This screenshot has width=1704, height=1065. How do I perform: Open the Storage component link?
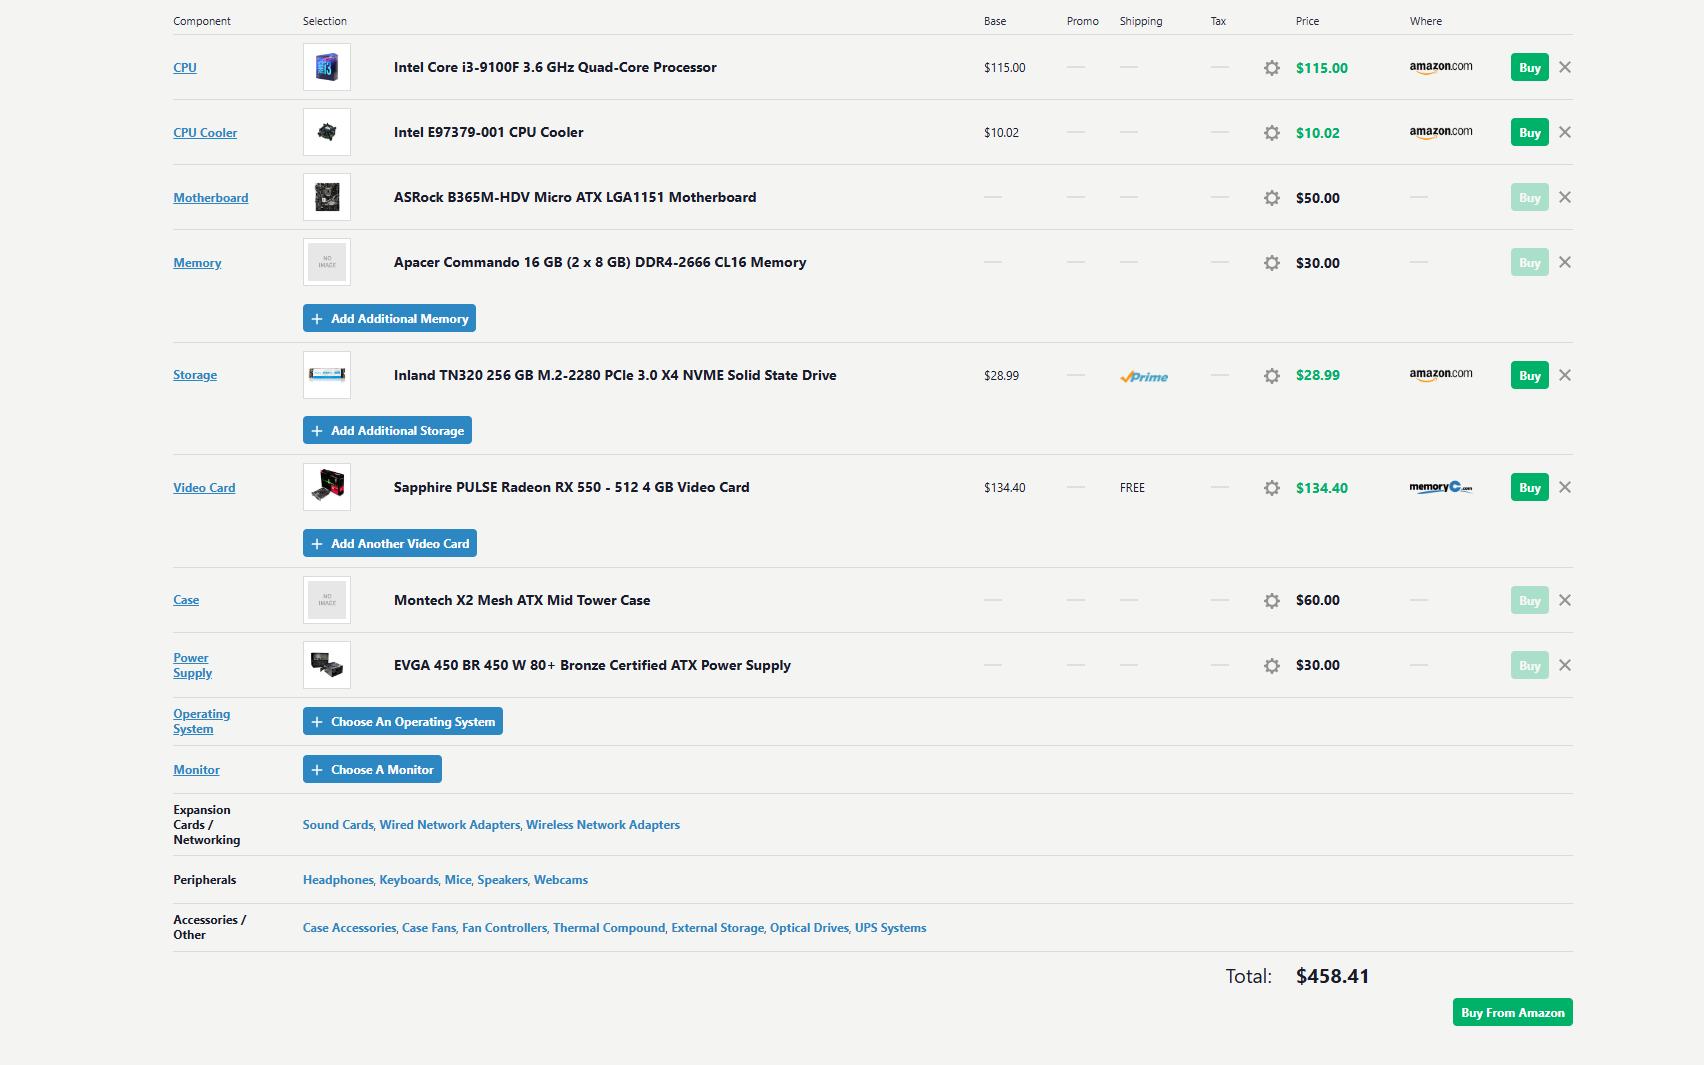(195, 375)
